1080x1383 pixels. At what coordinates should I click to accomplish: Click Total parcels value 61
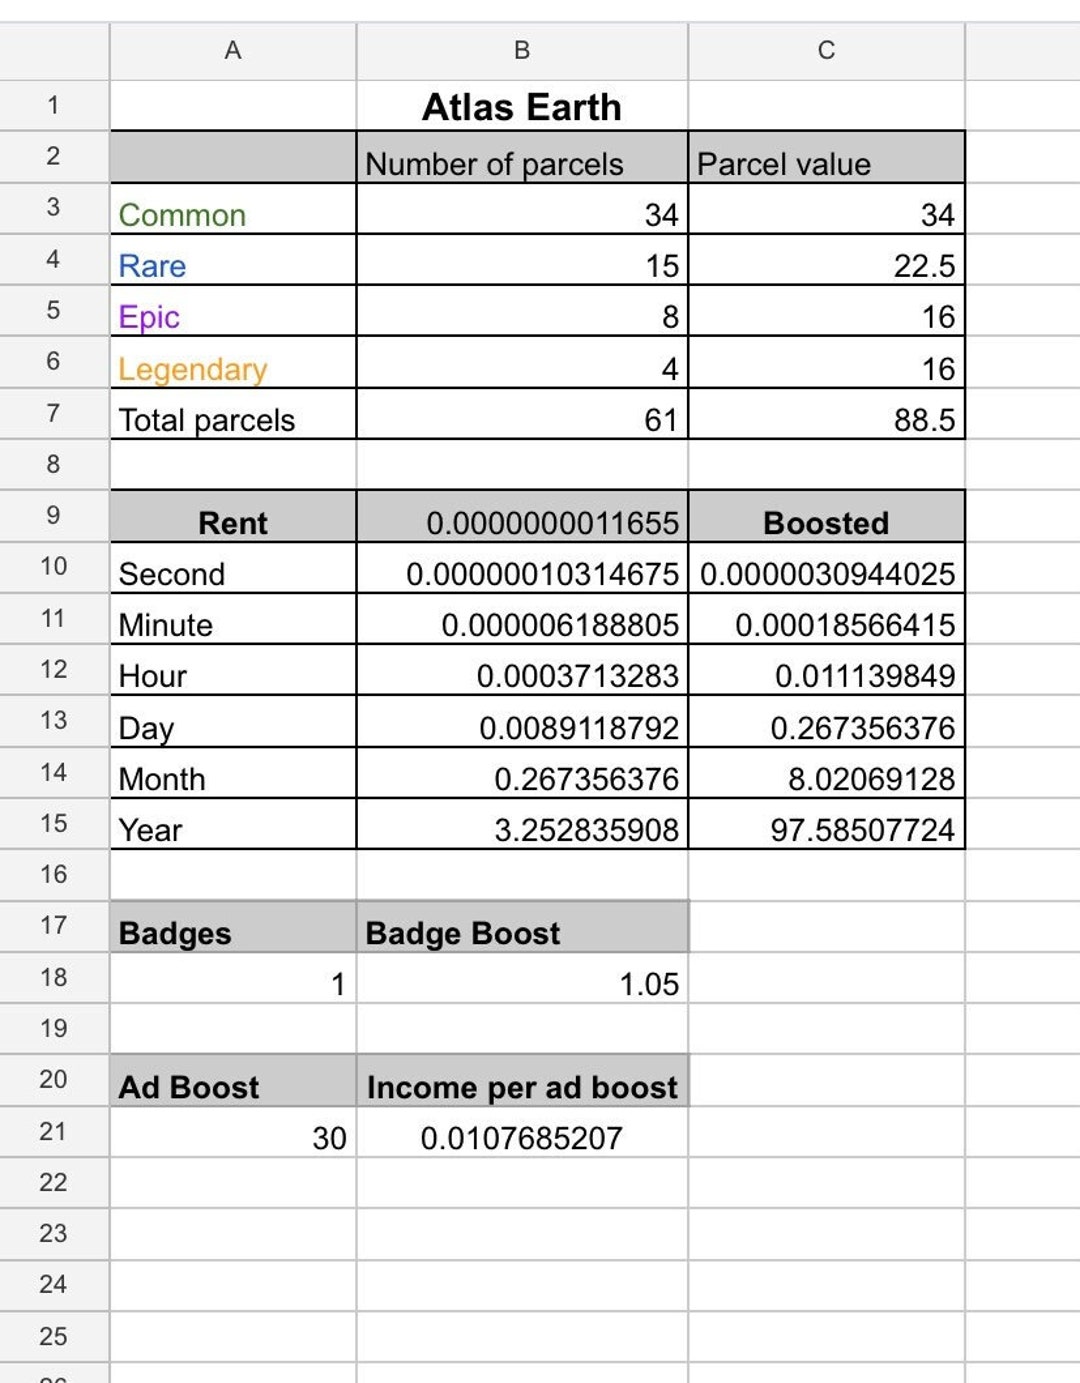tap(522, 414)
